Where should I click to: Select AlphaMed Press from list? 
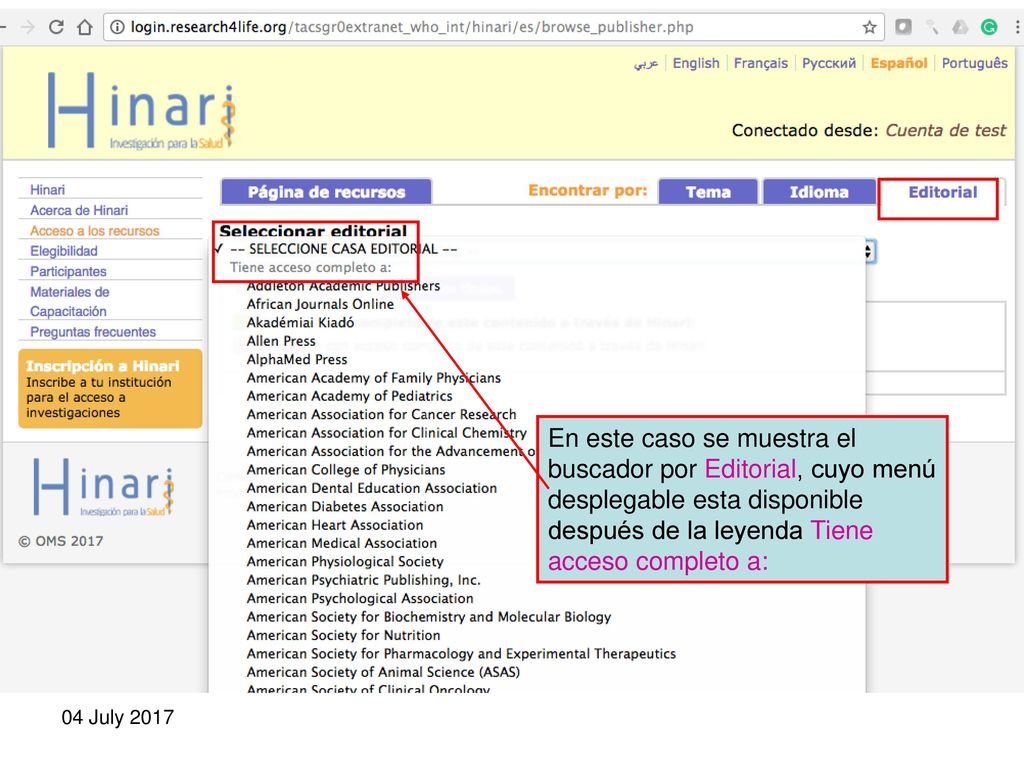pyautogui.click(x=297, y=359)
